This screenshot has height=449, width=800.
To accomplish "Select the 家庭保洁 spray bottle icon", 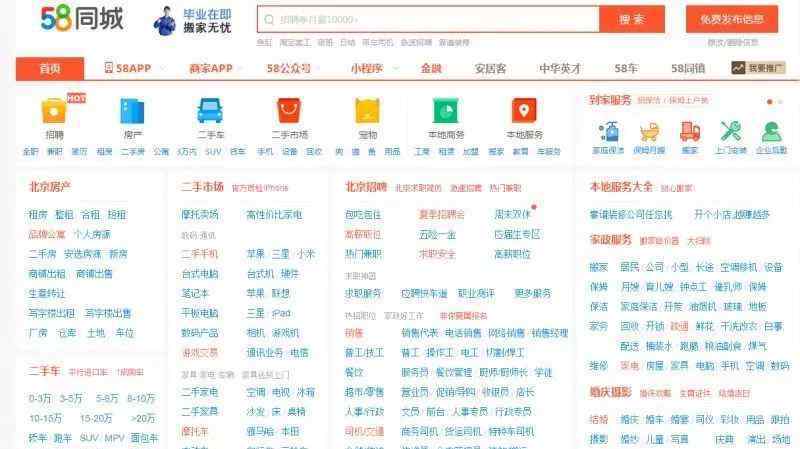I will pyautogui.click(x=608, y=132).
